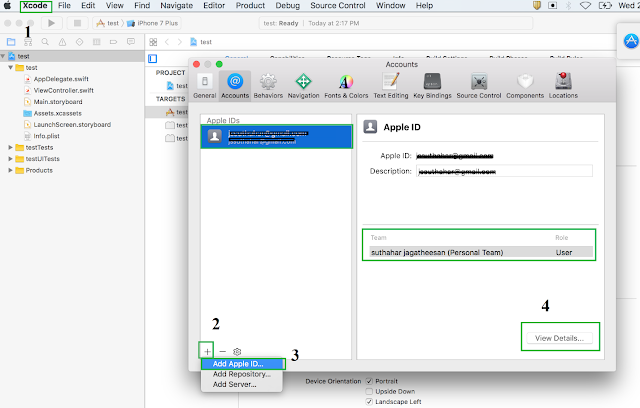
Task: Toggle the Upside Down checkbox
Action: coord(369,391)
